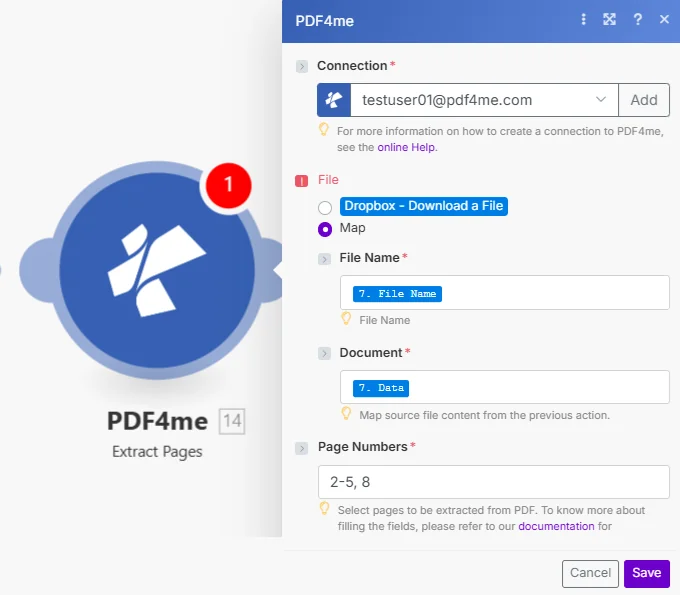680x595 pixels.
Task: Expand the PDF4me dialog to fullscreen
Action: click(609, 19)
